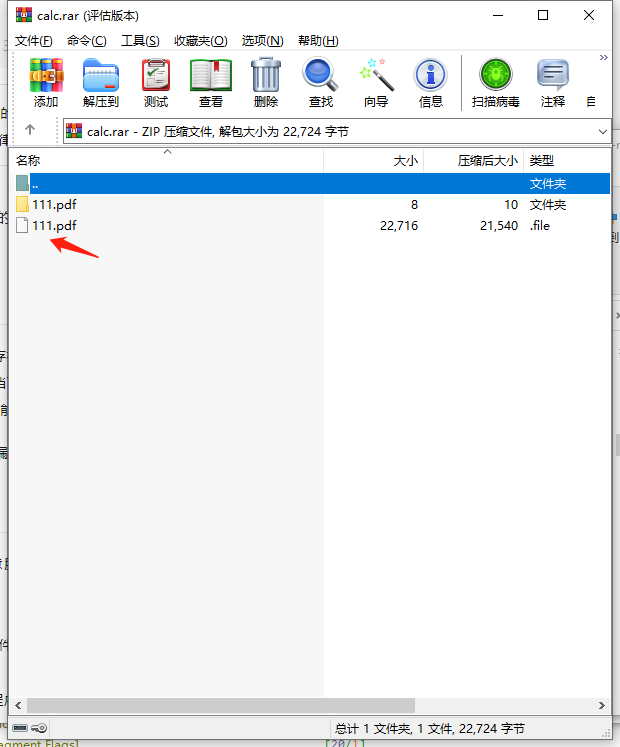This screenshot has width=620, height=747.
Task: Select the 111.pdf folder entry
Action: pyautogui.click(x=54, y=205)
